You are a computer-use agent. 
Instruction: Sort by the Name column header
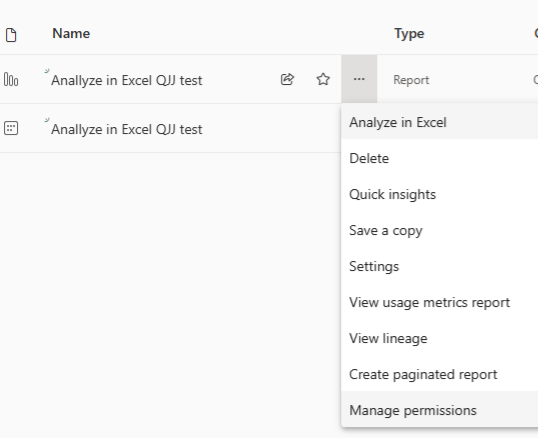pos(71,34)
